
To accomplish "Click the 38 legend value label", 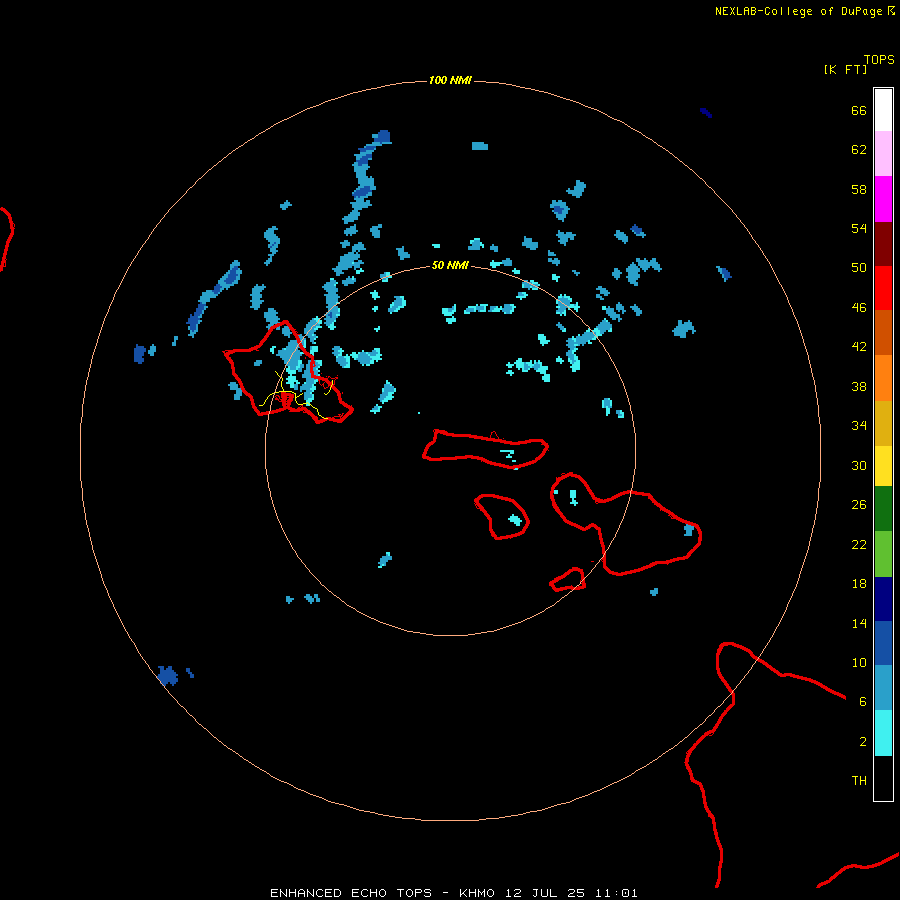I will tap(859, 387).
